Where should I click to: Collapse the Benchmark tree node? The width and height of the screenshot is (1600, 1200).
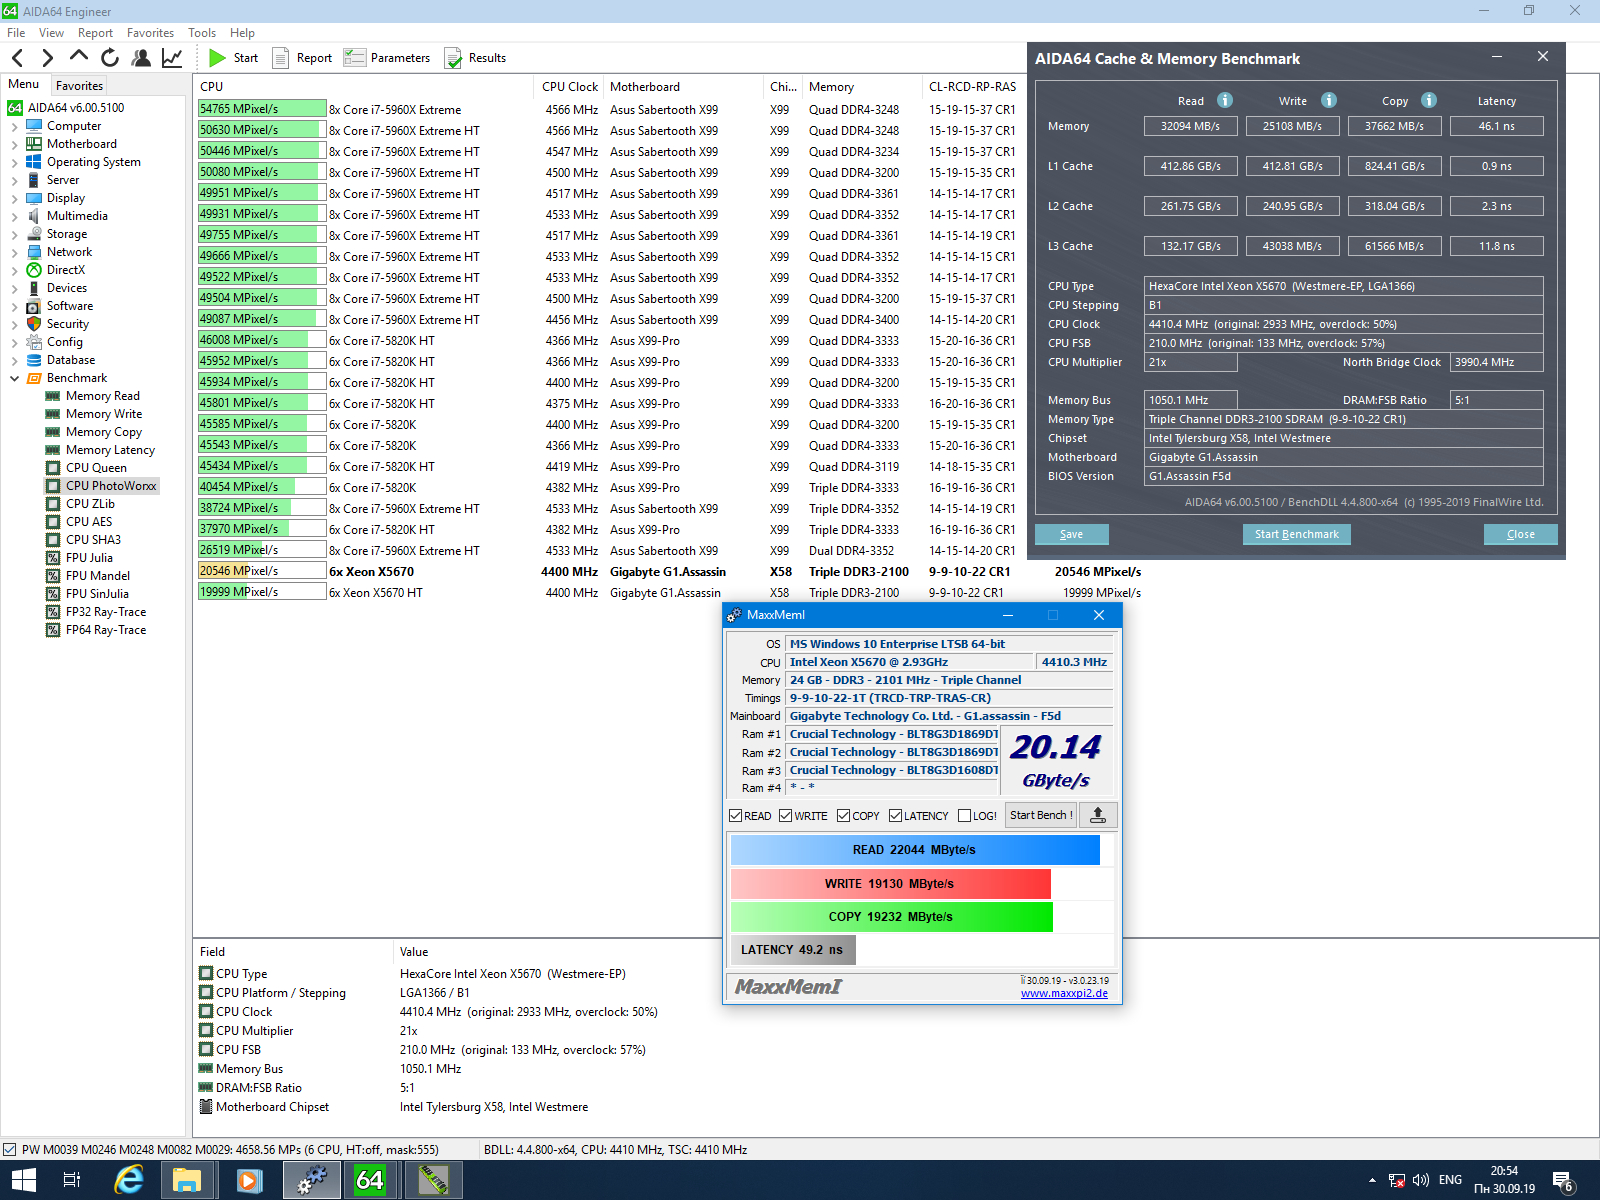[x=14, y=379]
